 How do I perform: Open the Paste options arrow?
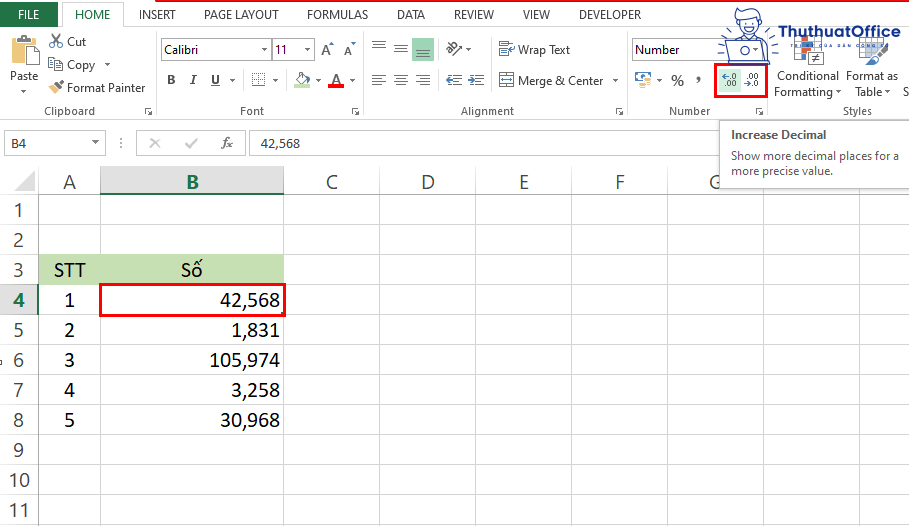(24, 92)
